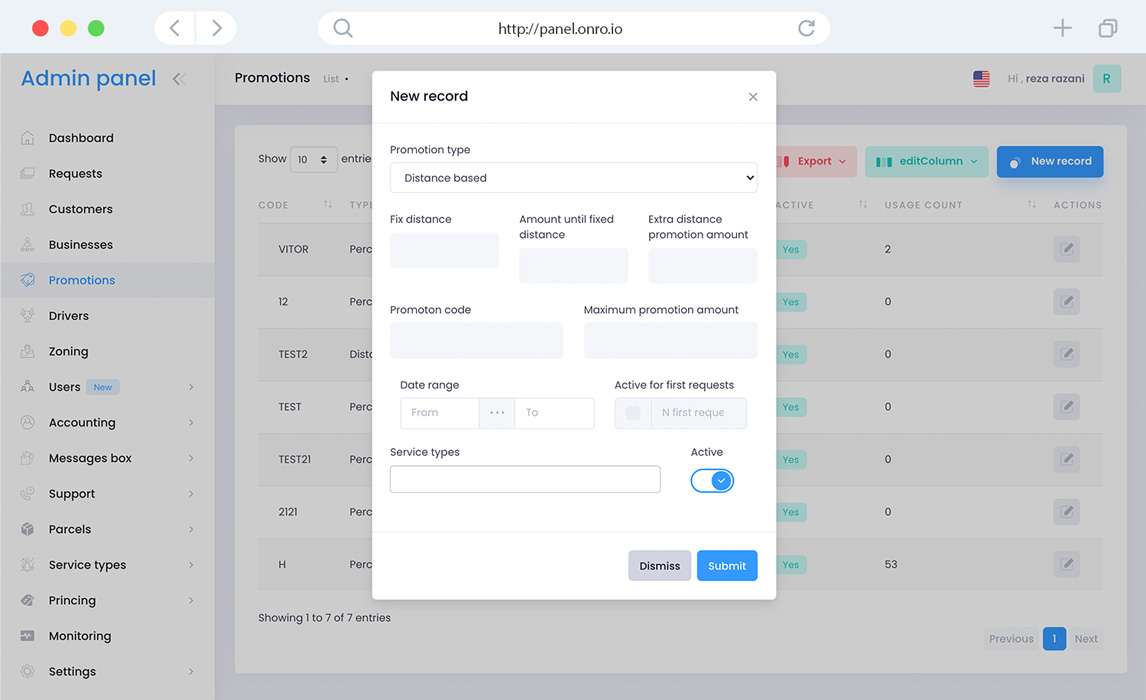Viewport: 1146px width, 700px height.
Task: Click the From date field
Action: pyautogui.click(x=438, y=413)
